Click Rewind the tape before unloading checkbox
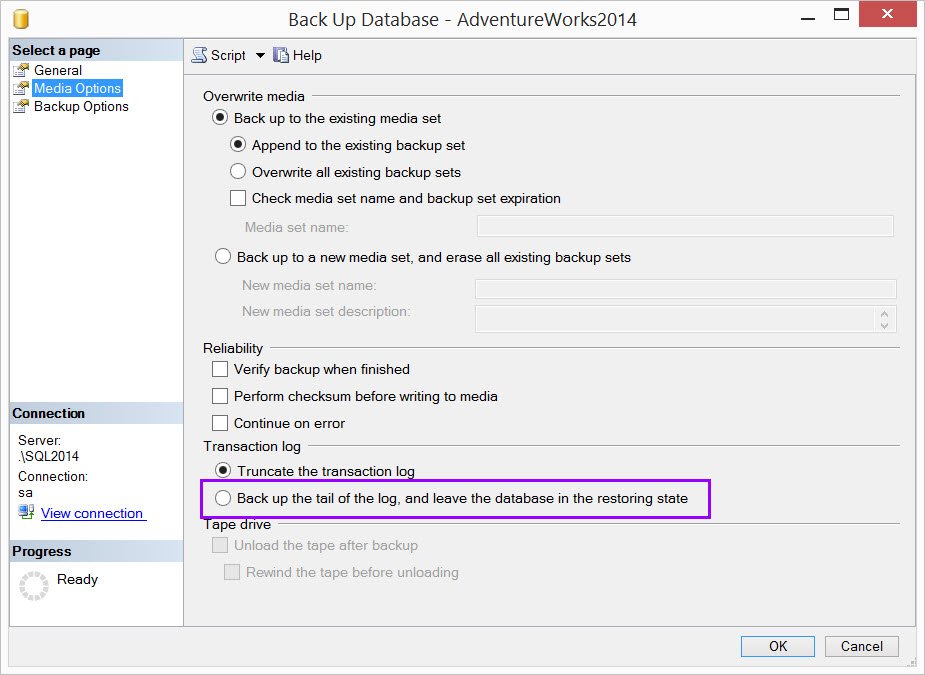The image size is (925, 675). point(232,572)
